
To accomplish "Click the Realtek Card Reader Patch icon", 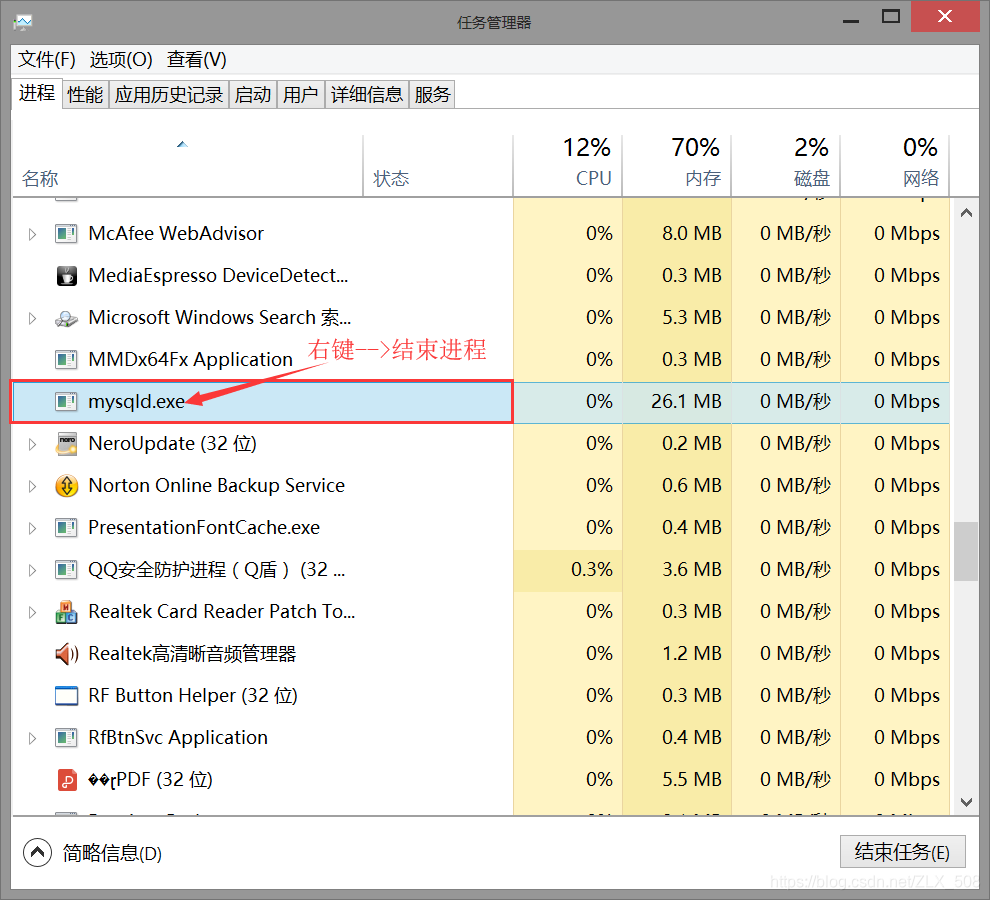I will coord(66,612).
